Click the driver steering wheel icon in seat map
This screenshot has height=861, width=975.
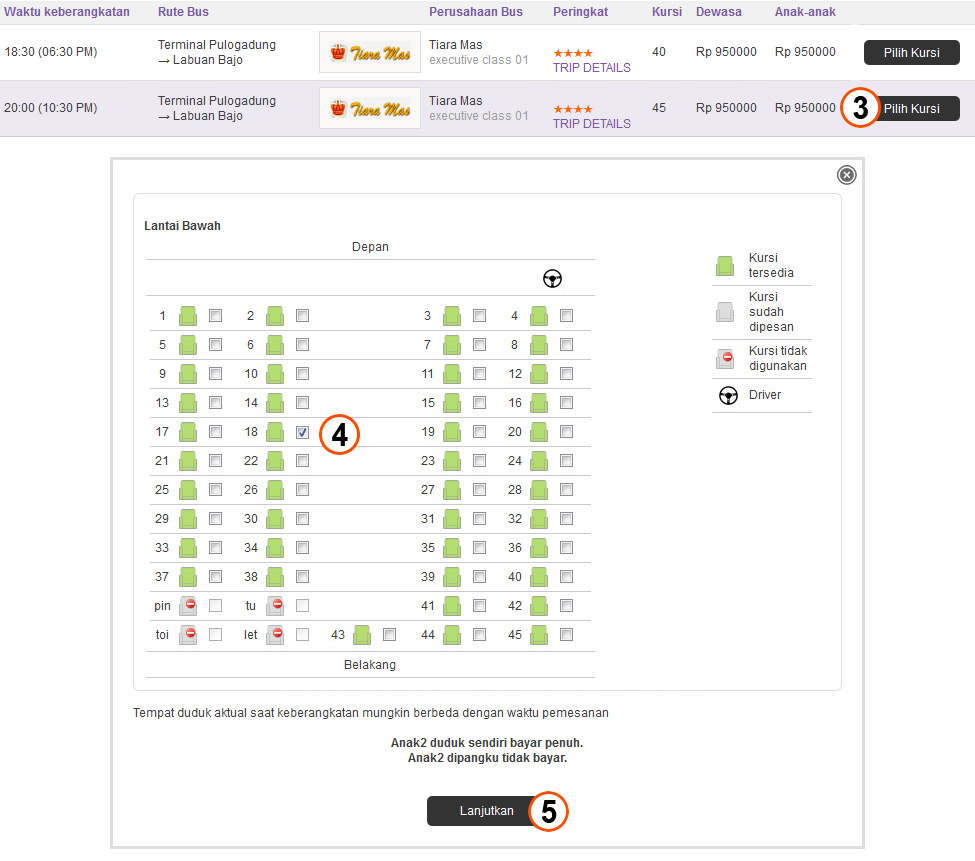click(552, 279)
